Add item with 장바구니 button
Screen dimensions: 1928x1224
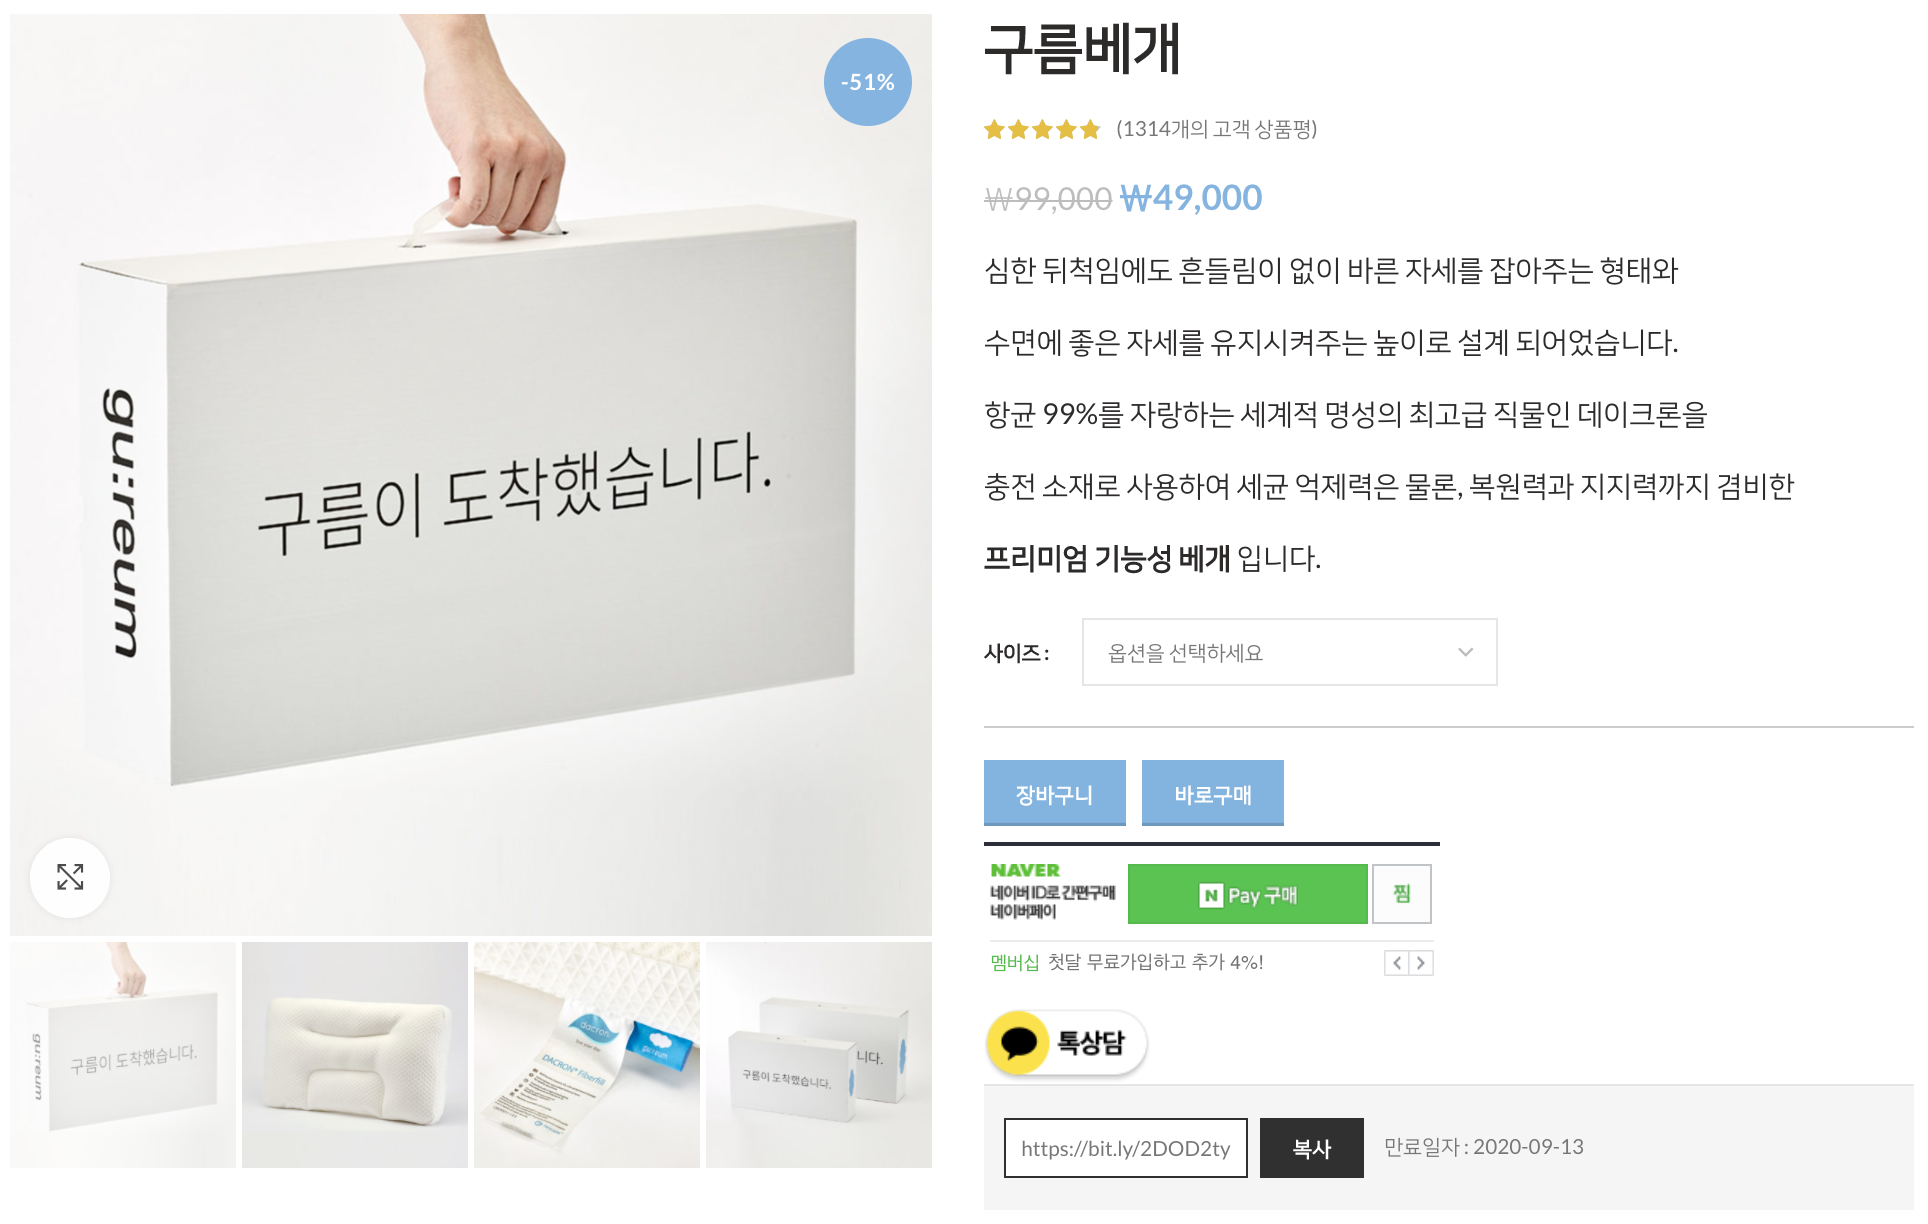[1054, 793]
